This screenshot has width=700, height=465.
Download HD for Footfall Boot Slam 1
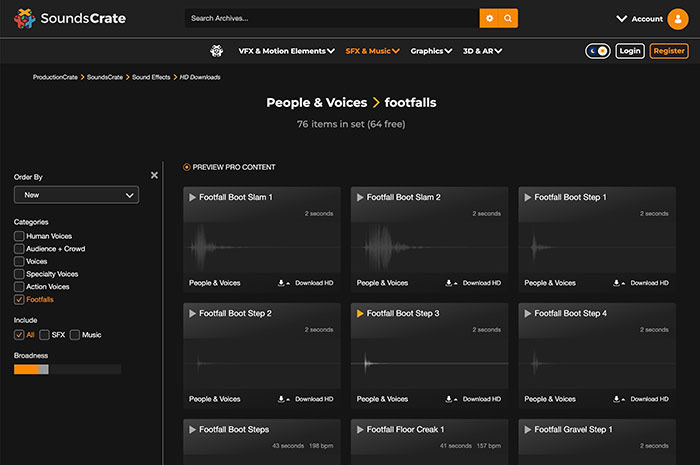tap(314, 283)
